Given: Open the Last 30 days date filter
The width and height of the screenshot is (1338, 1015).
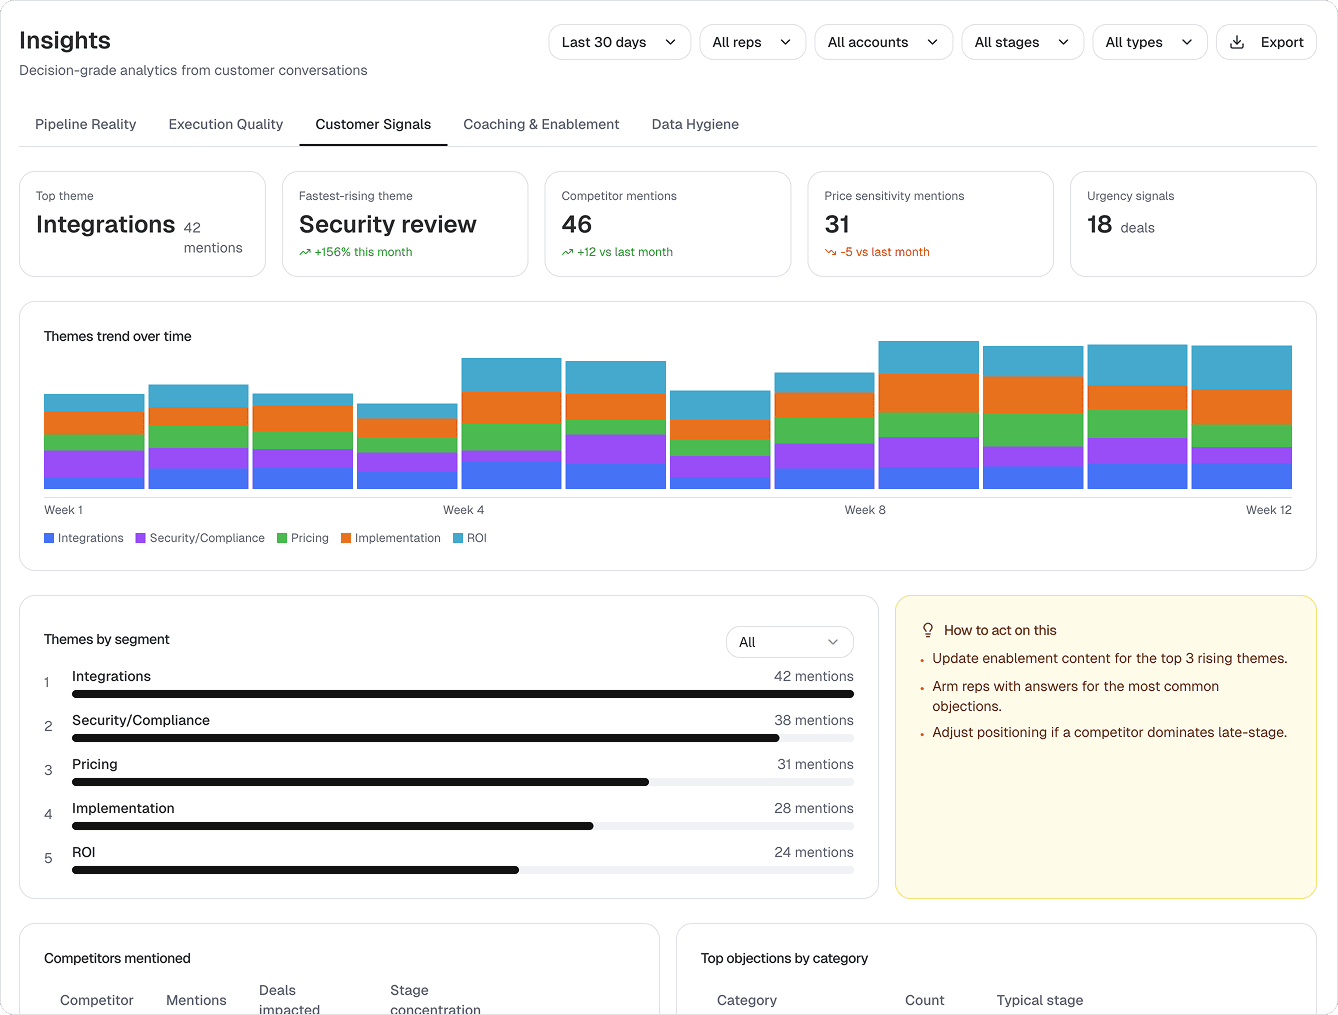Looking at the screenshot, I should [619, 42].
